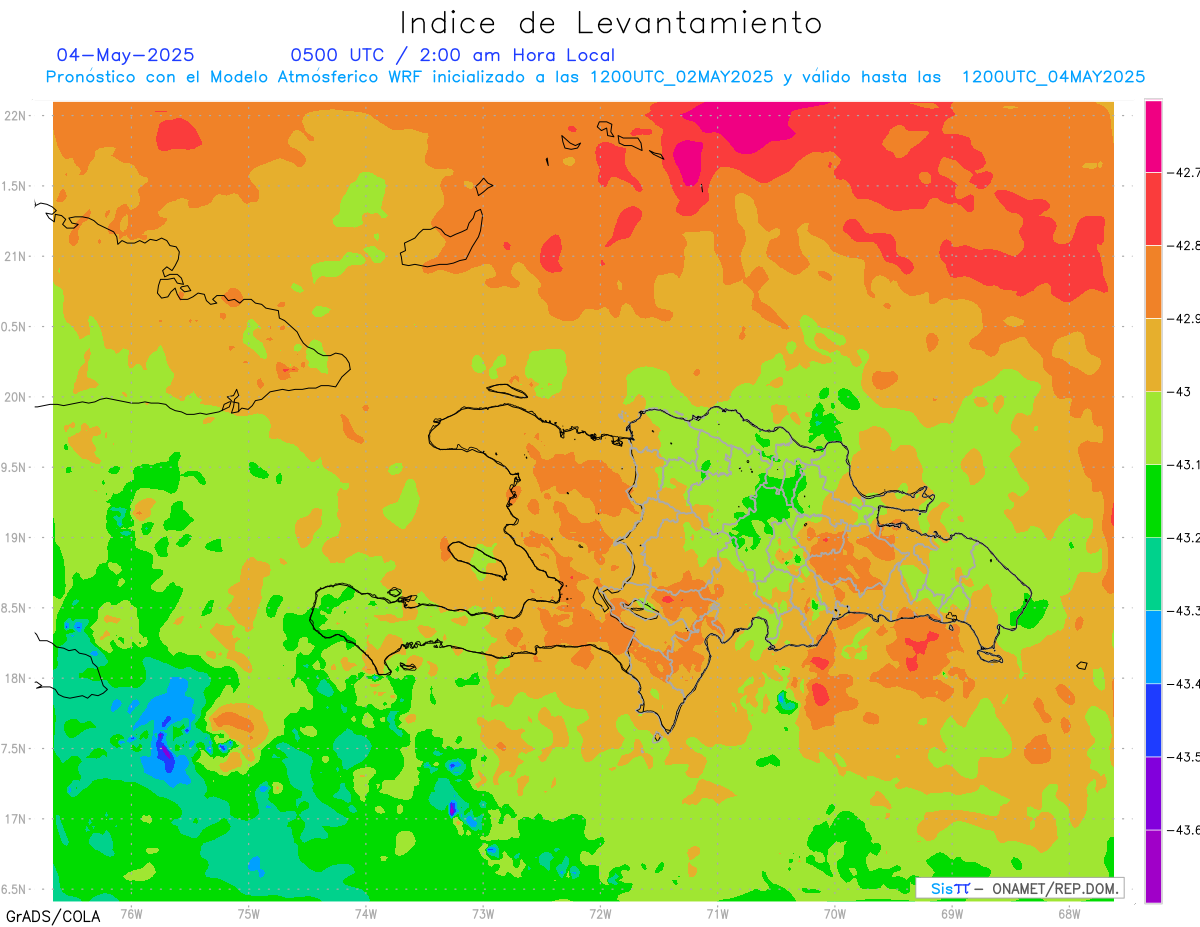Click the latitude label "18N"
The image size is (1200, 927).
click(x=14, y=679)
